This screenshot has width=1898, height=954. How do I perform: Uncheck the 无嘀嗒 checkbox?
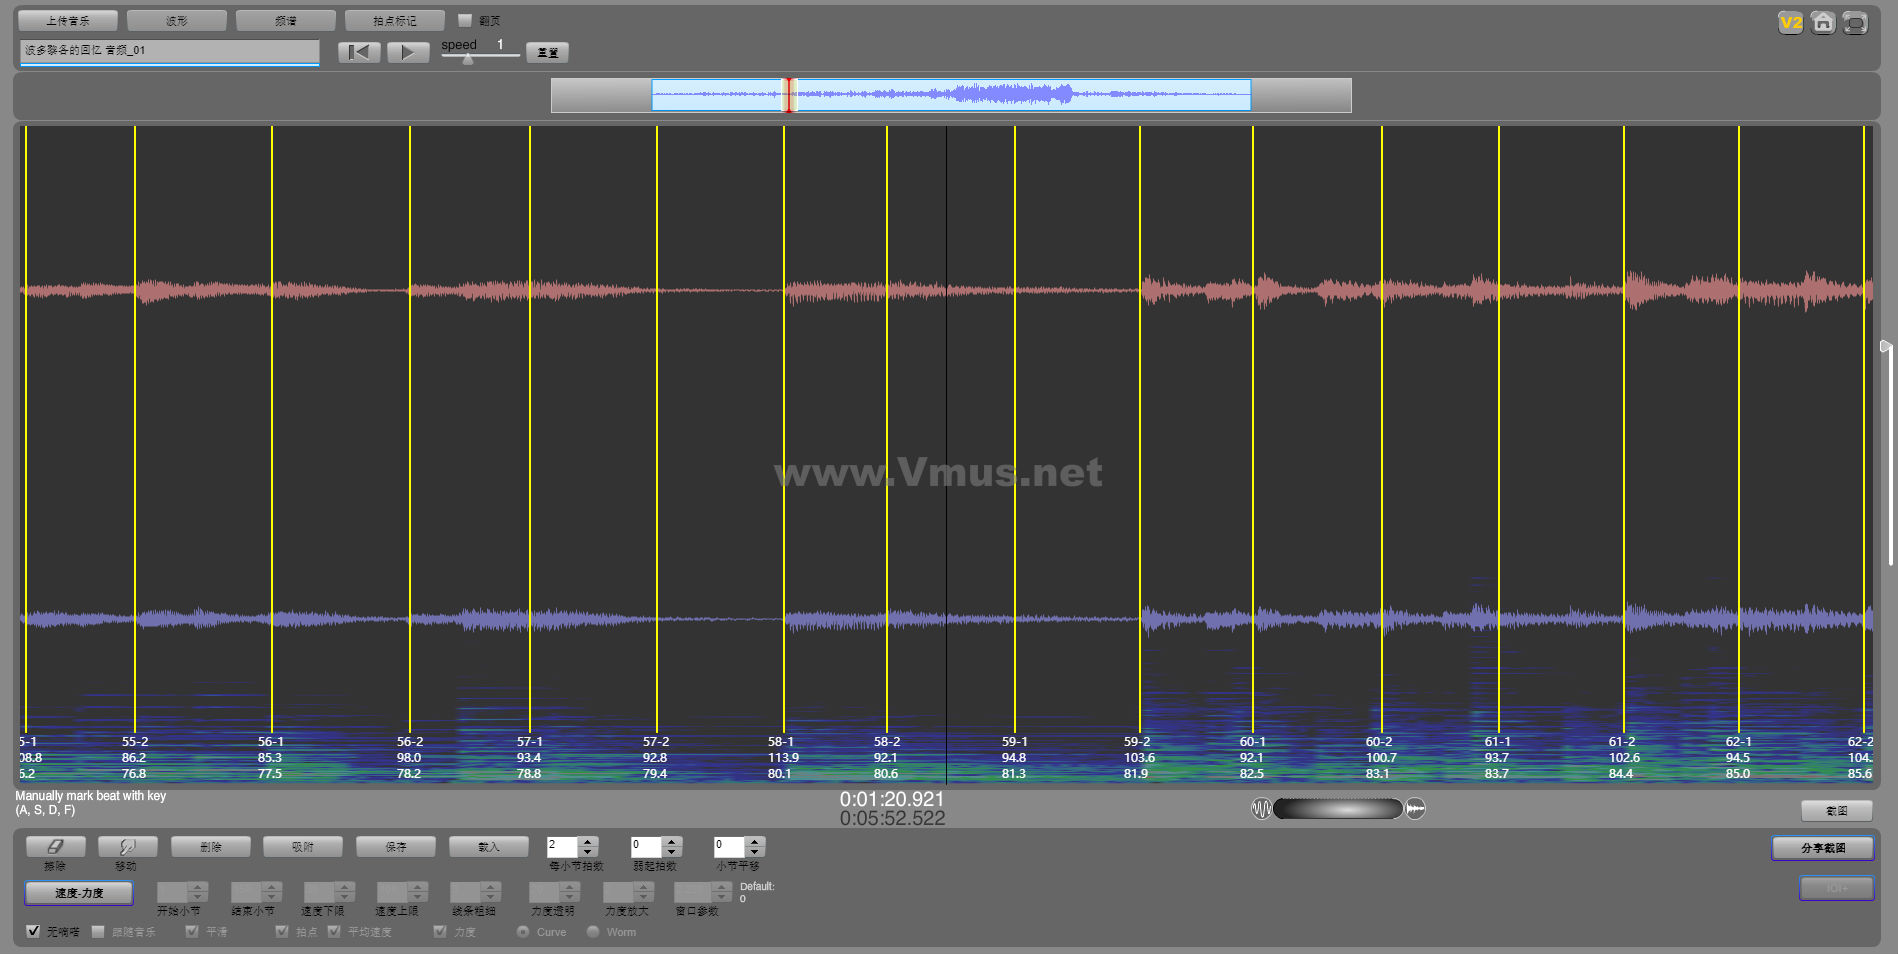(x=33, y=931)
